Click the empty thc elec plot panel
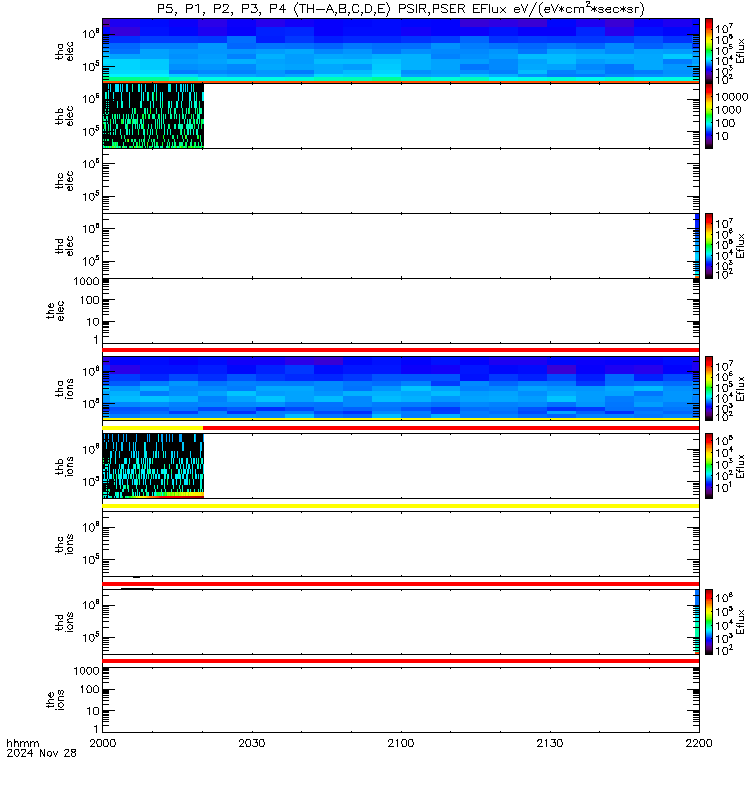This screenshot has width=750, height=800. (401, 181)
